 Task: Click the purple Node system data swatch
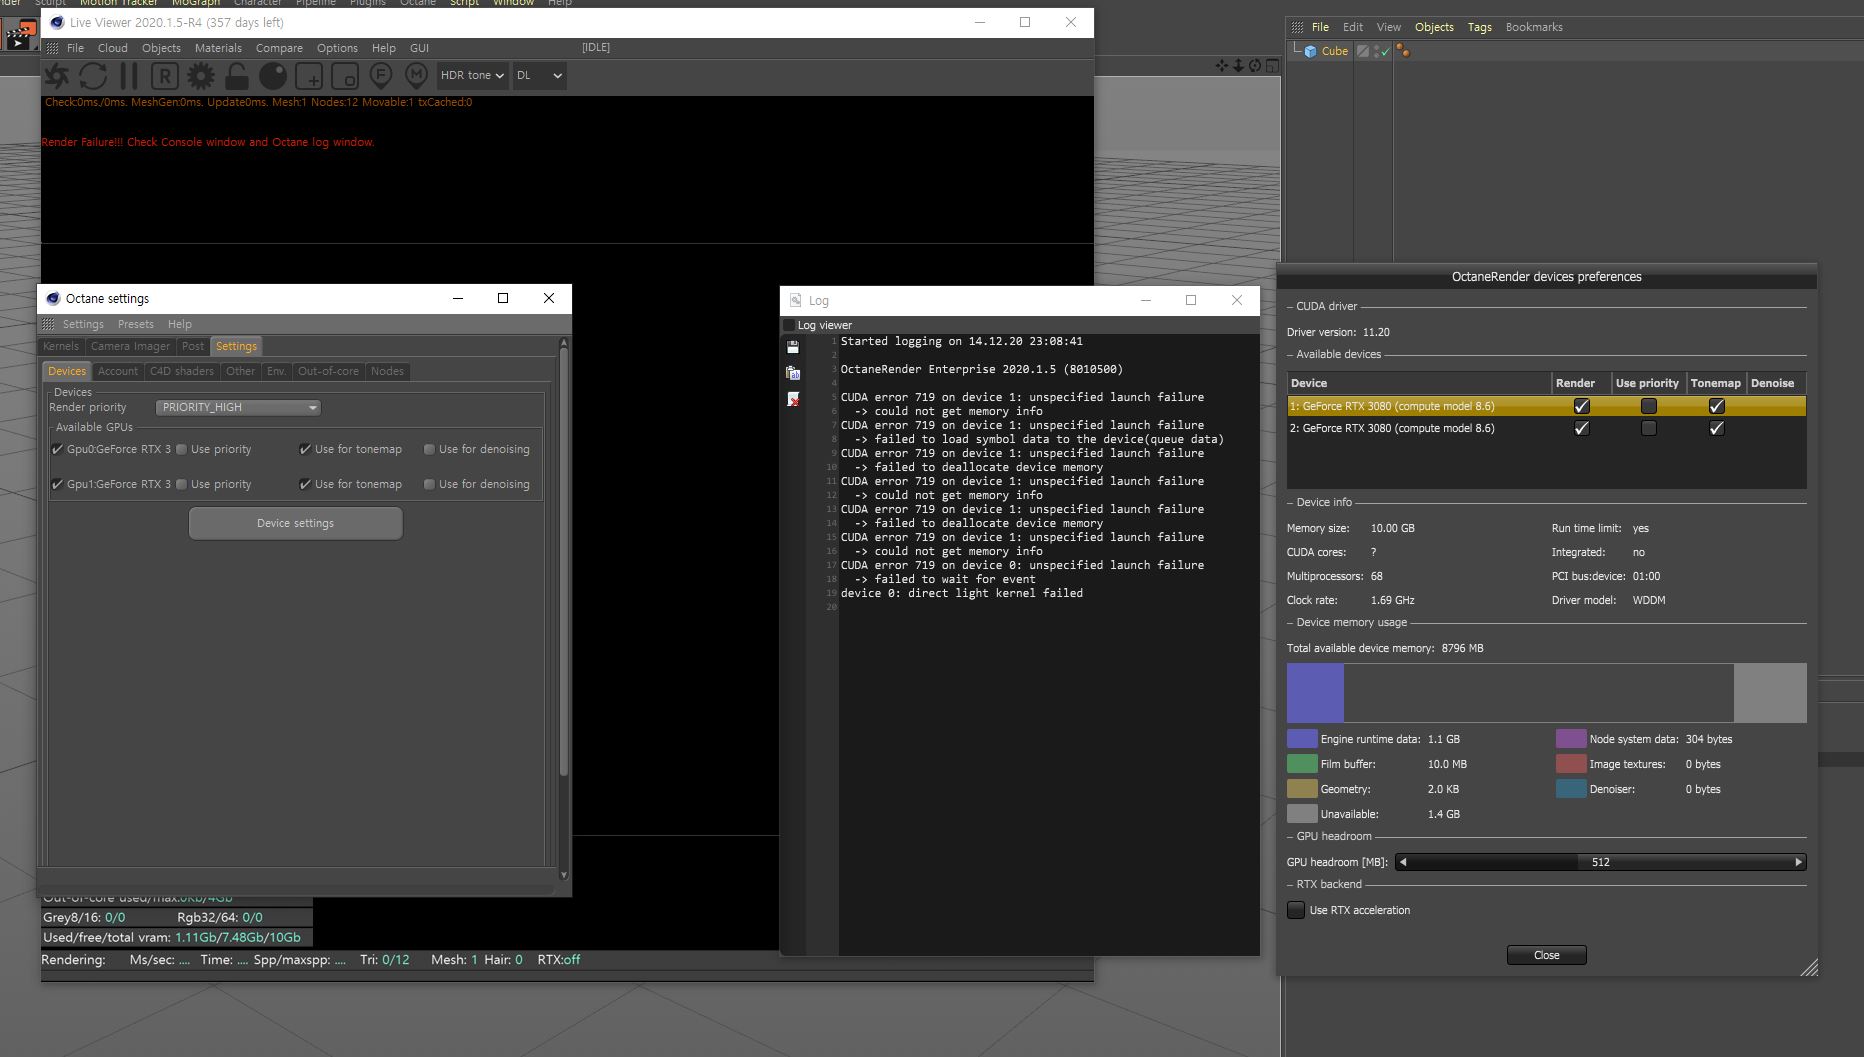point(1570,739)
